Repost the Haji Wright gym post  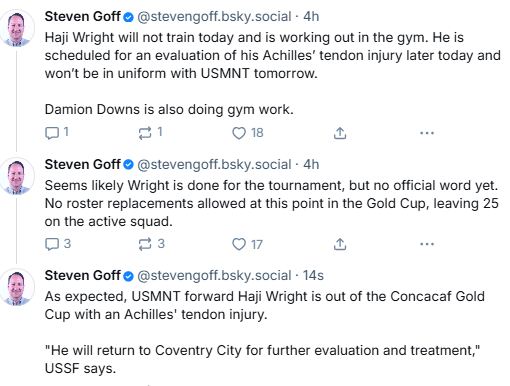coord(150,133)
